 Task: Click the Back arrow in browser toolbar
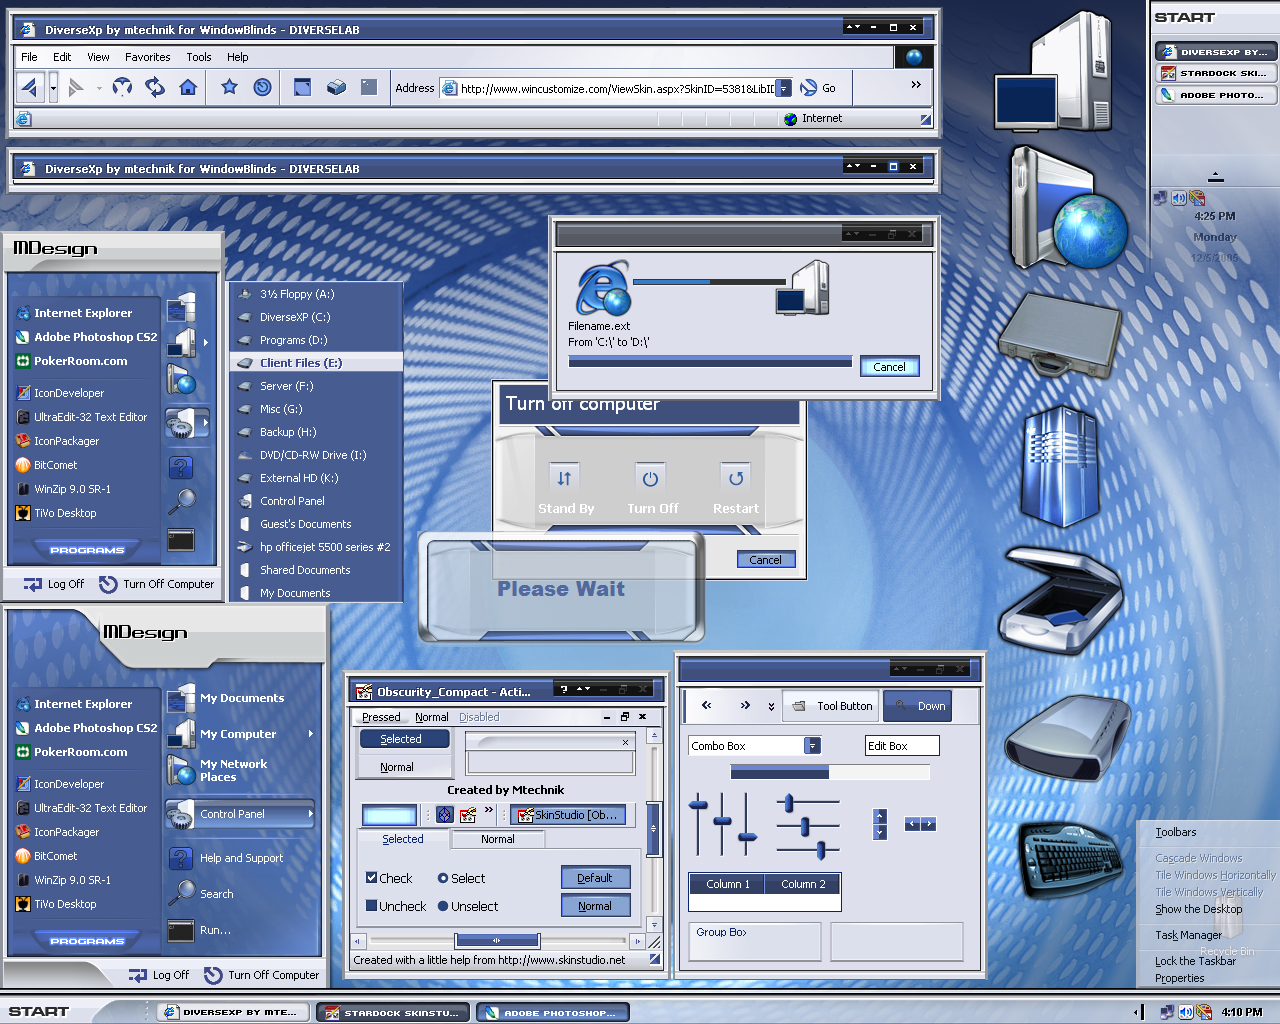29,88
